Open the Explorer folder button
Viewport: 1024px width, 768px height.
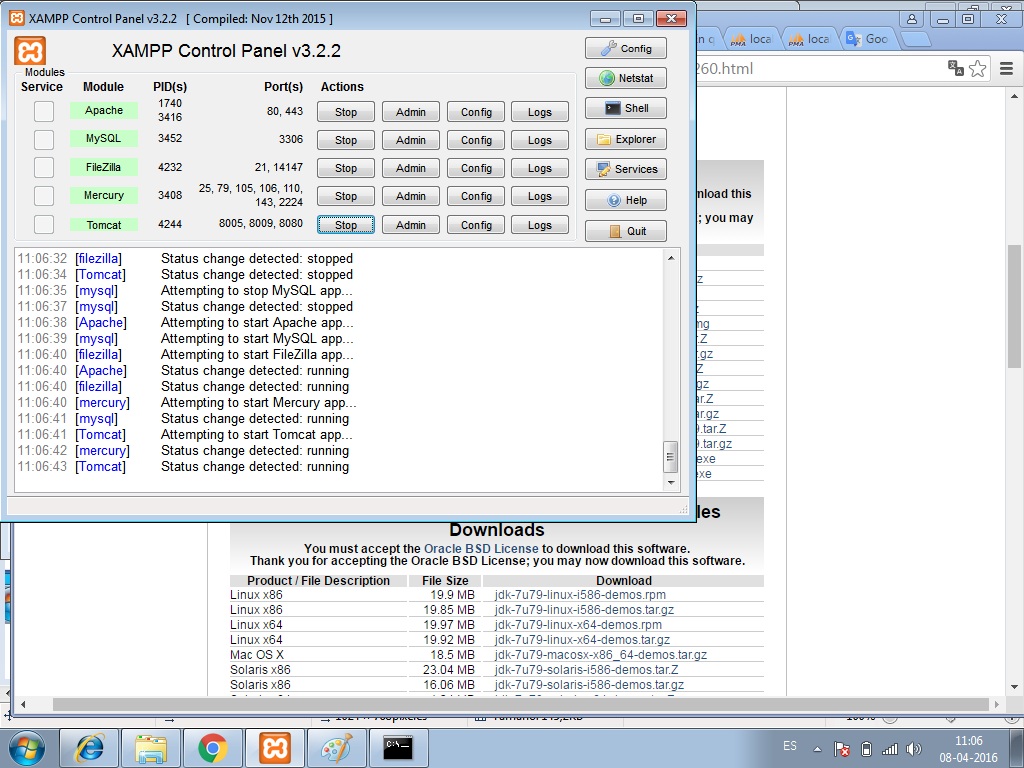coord(626,139)
